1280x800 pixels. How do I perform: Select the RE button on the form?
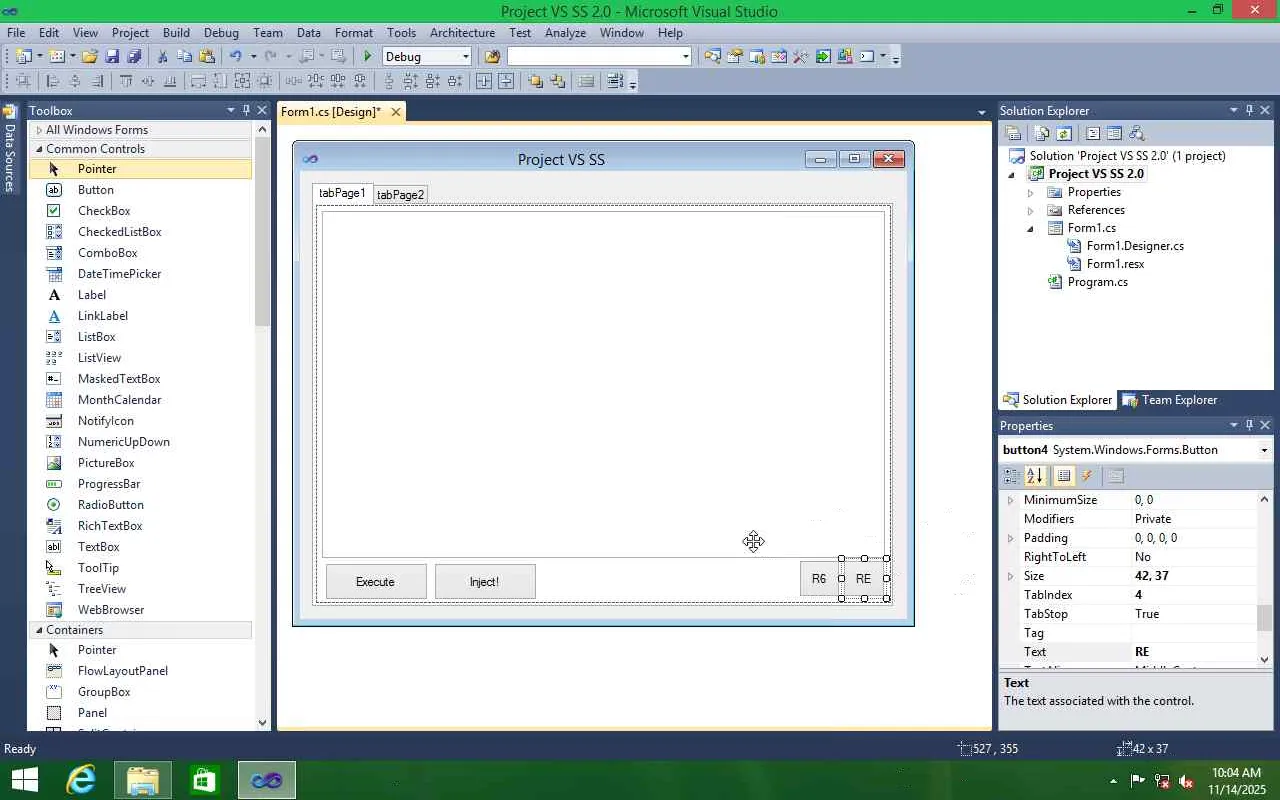[x=864, y=579]
